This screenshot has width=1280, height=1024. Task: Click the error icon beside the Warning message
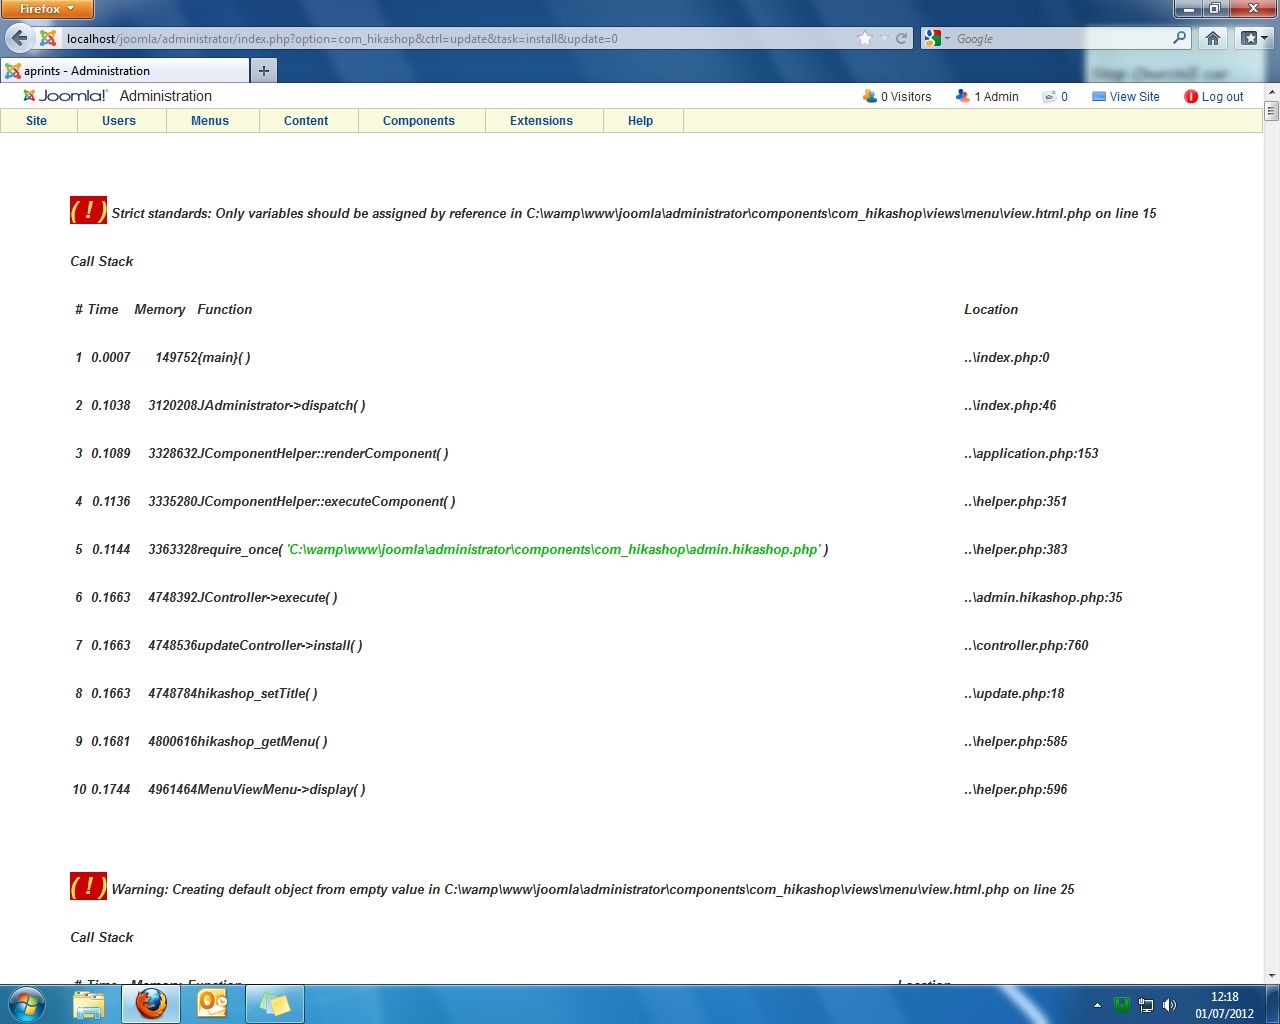(x=88, y=886)
